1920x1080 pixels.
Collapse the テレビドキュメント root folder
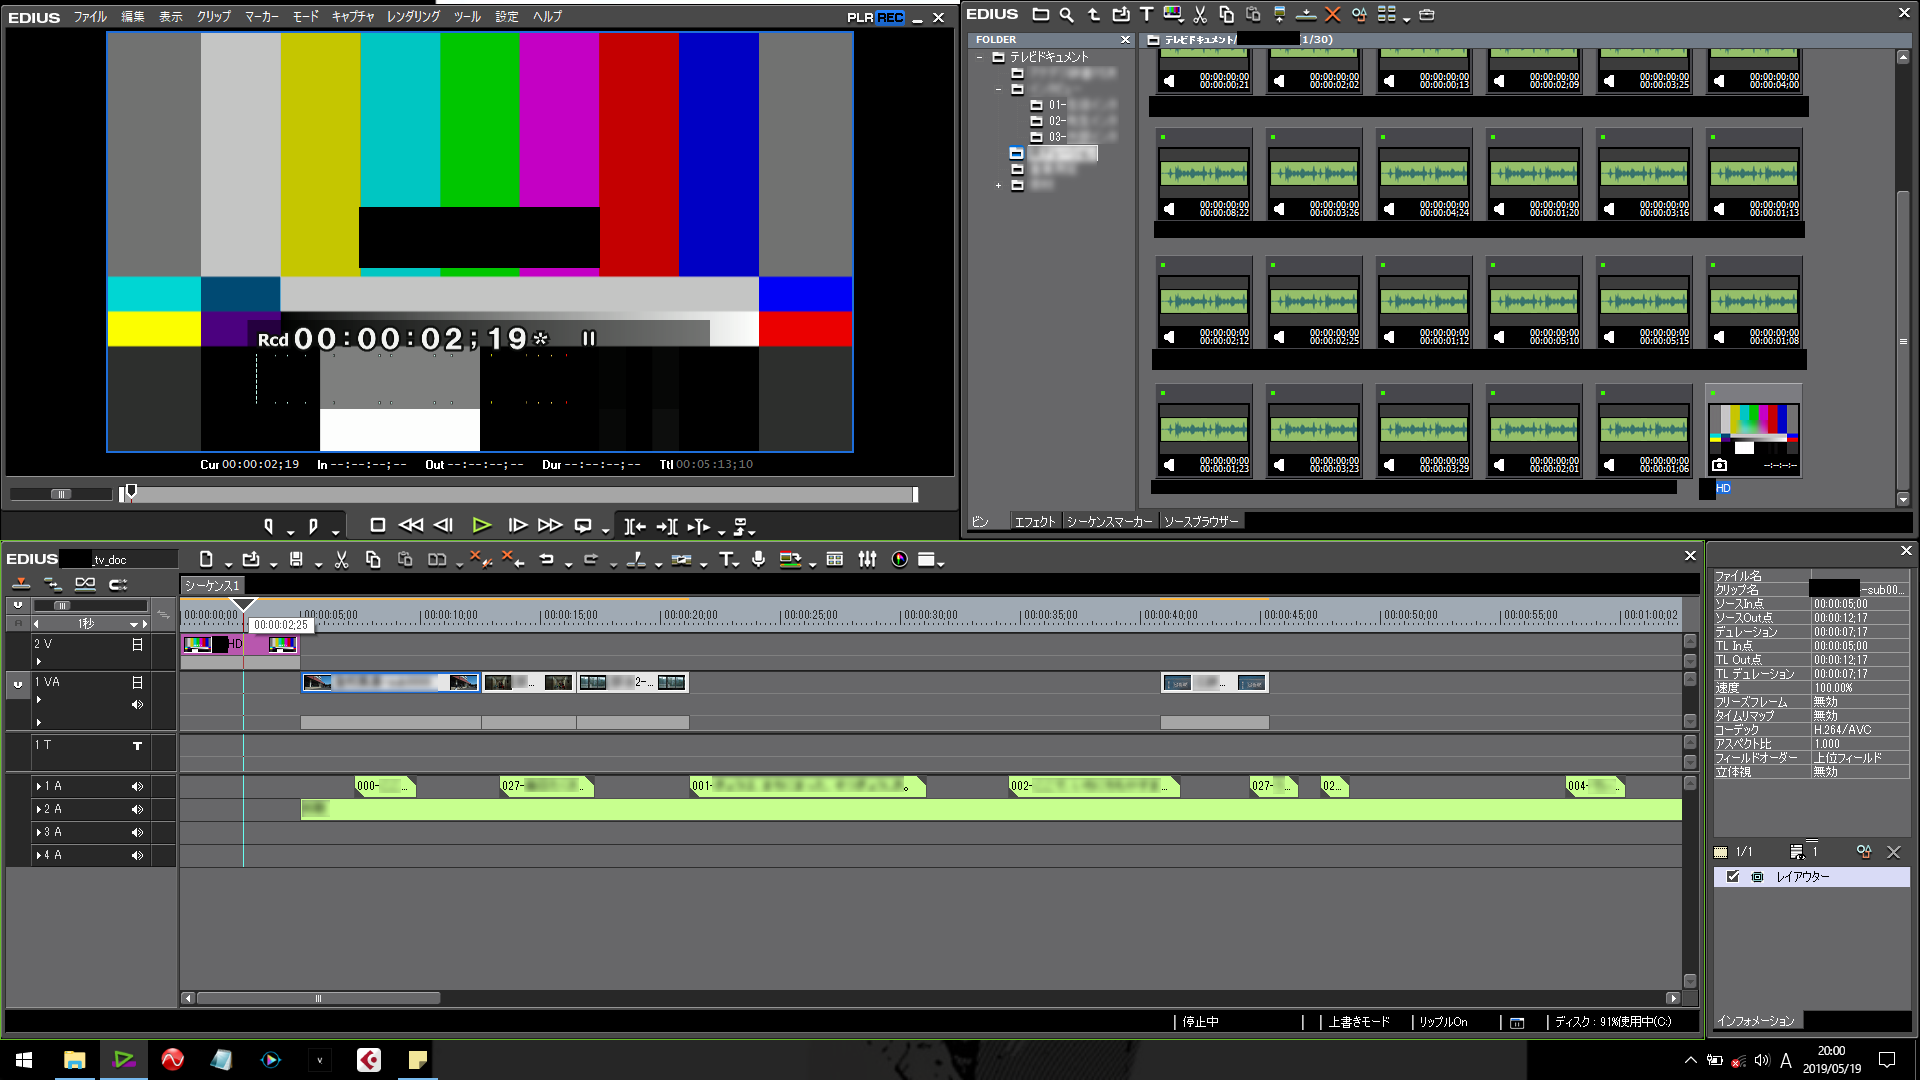click(x=980, y=58)
